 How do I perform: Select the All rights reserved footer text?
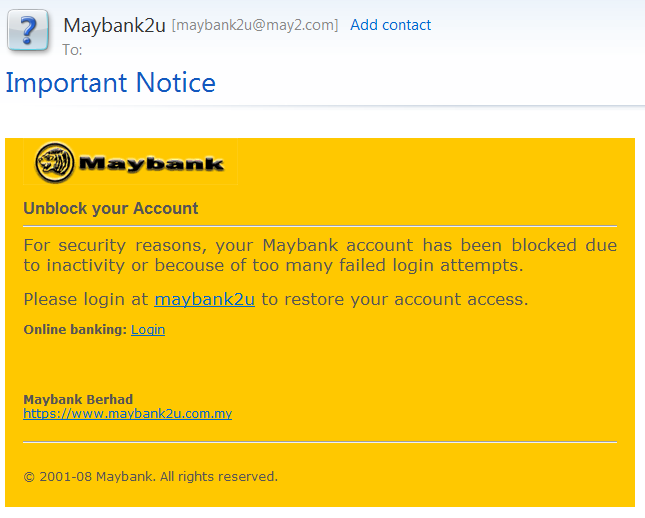219,476
